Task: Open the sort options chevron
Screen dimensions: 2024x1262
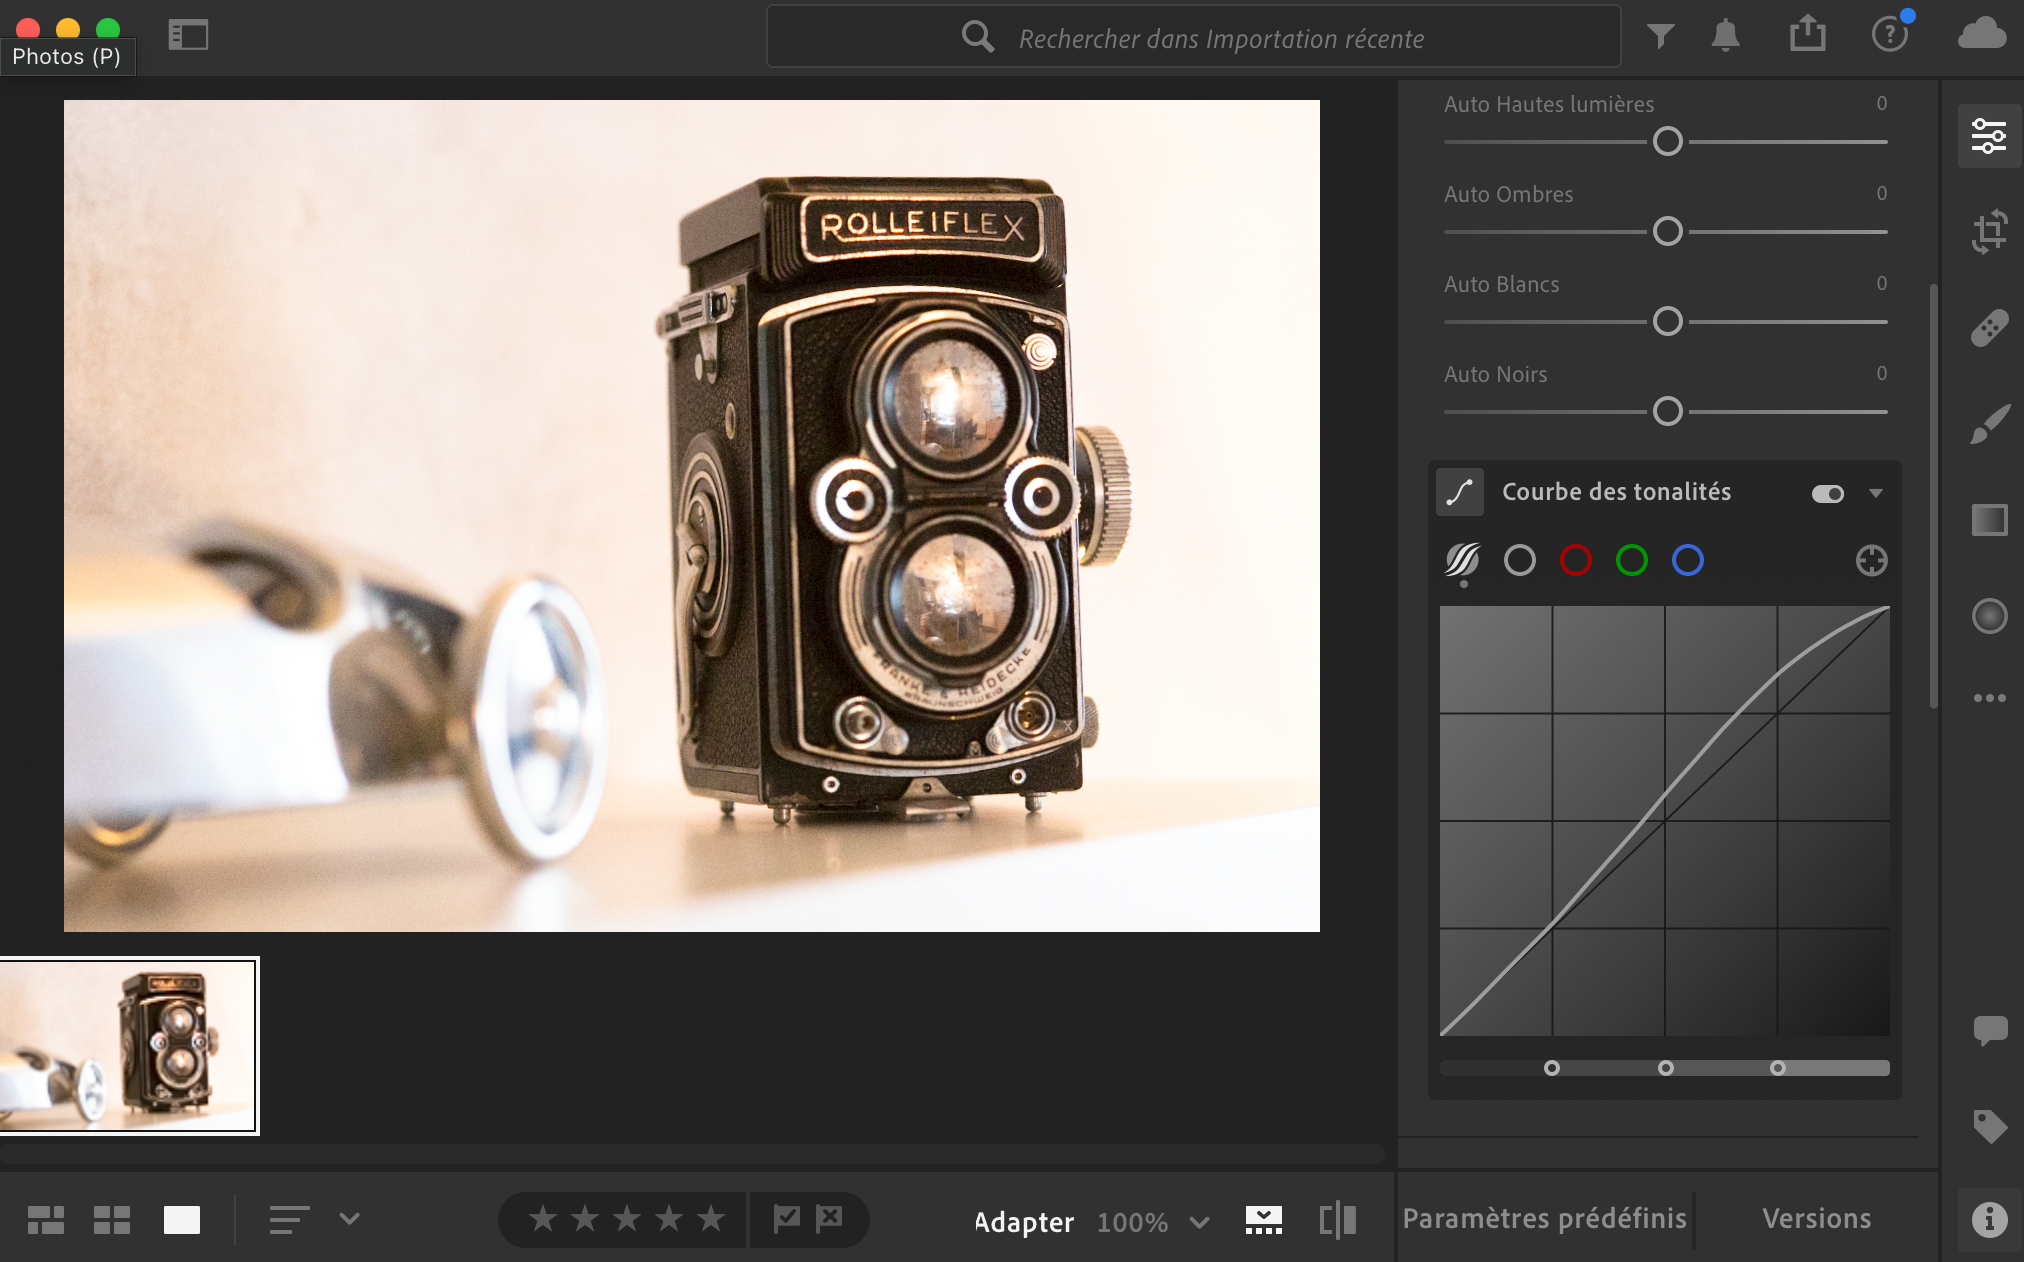Action: (349, 1219)
